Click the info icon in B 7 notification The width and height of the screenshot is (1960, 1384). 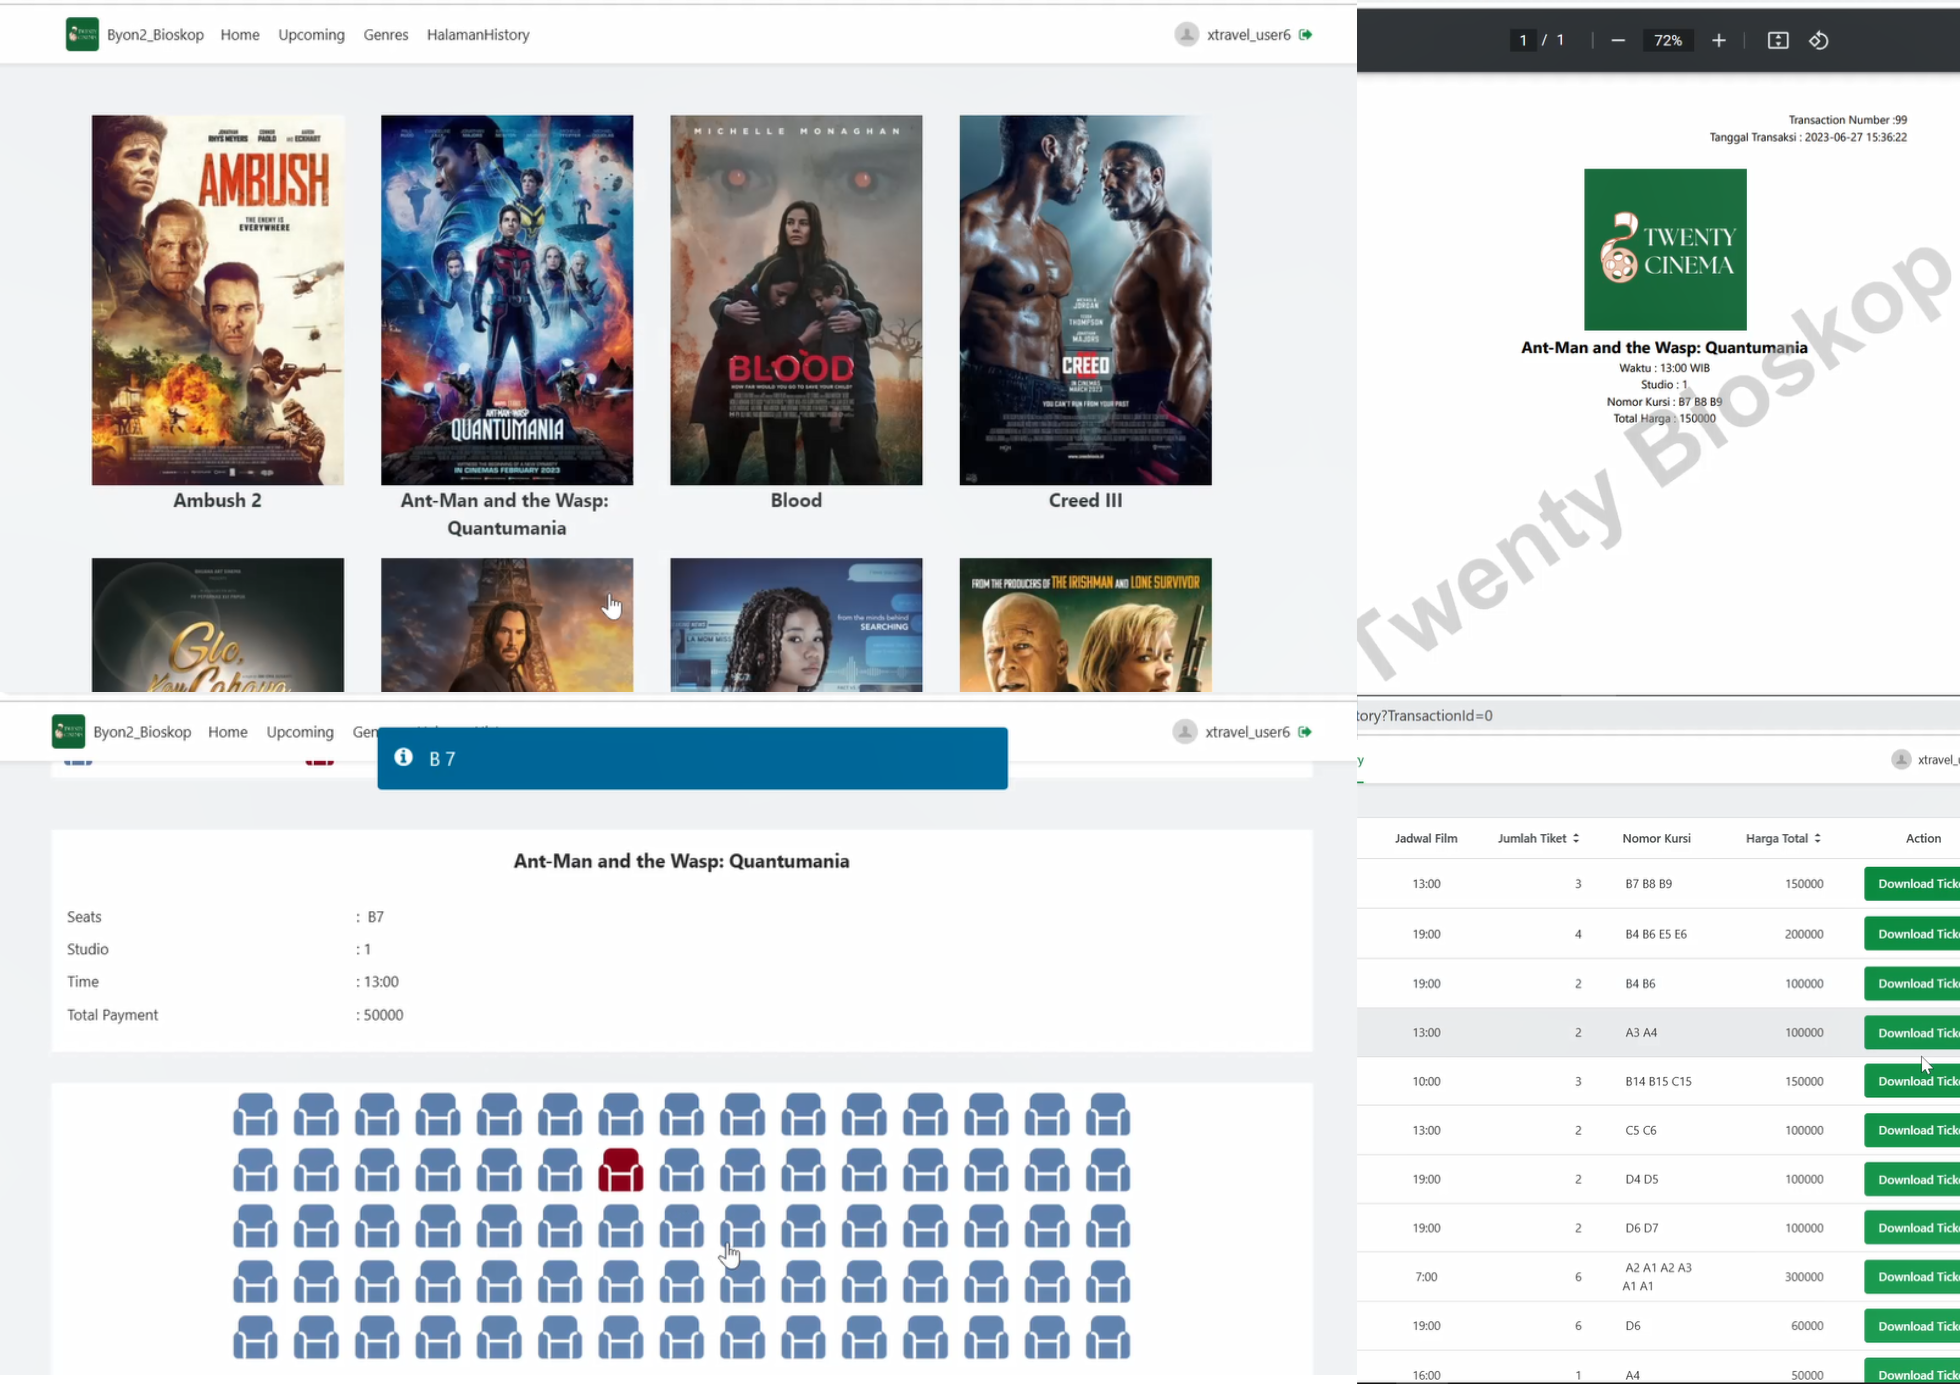[x=404, y=757]
